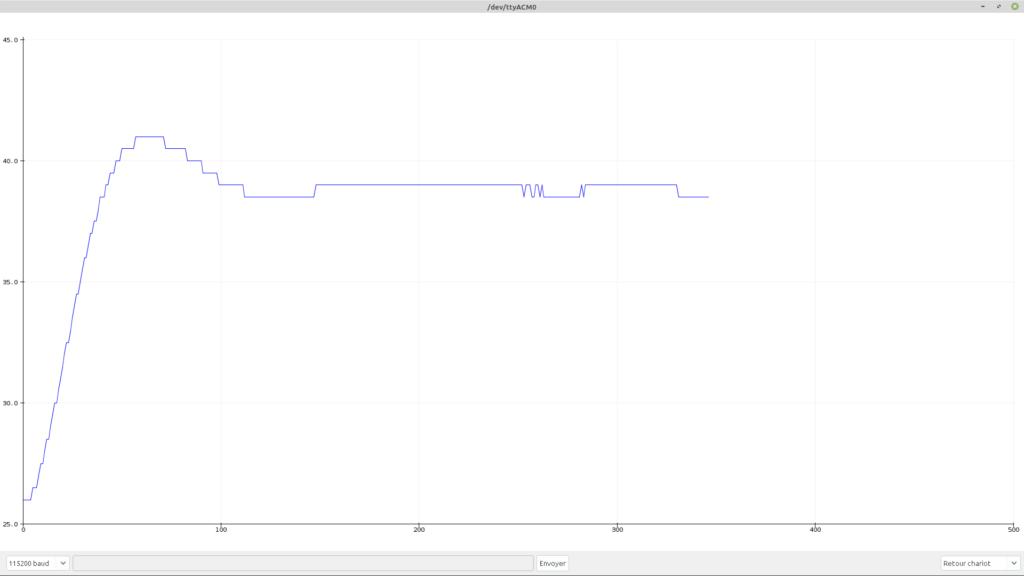Image resolution: width=1024 pixels, height=576 pixels.
Task: Click the 30.0 Y-axis label
Action: coord(10,403)
